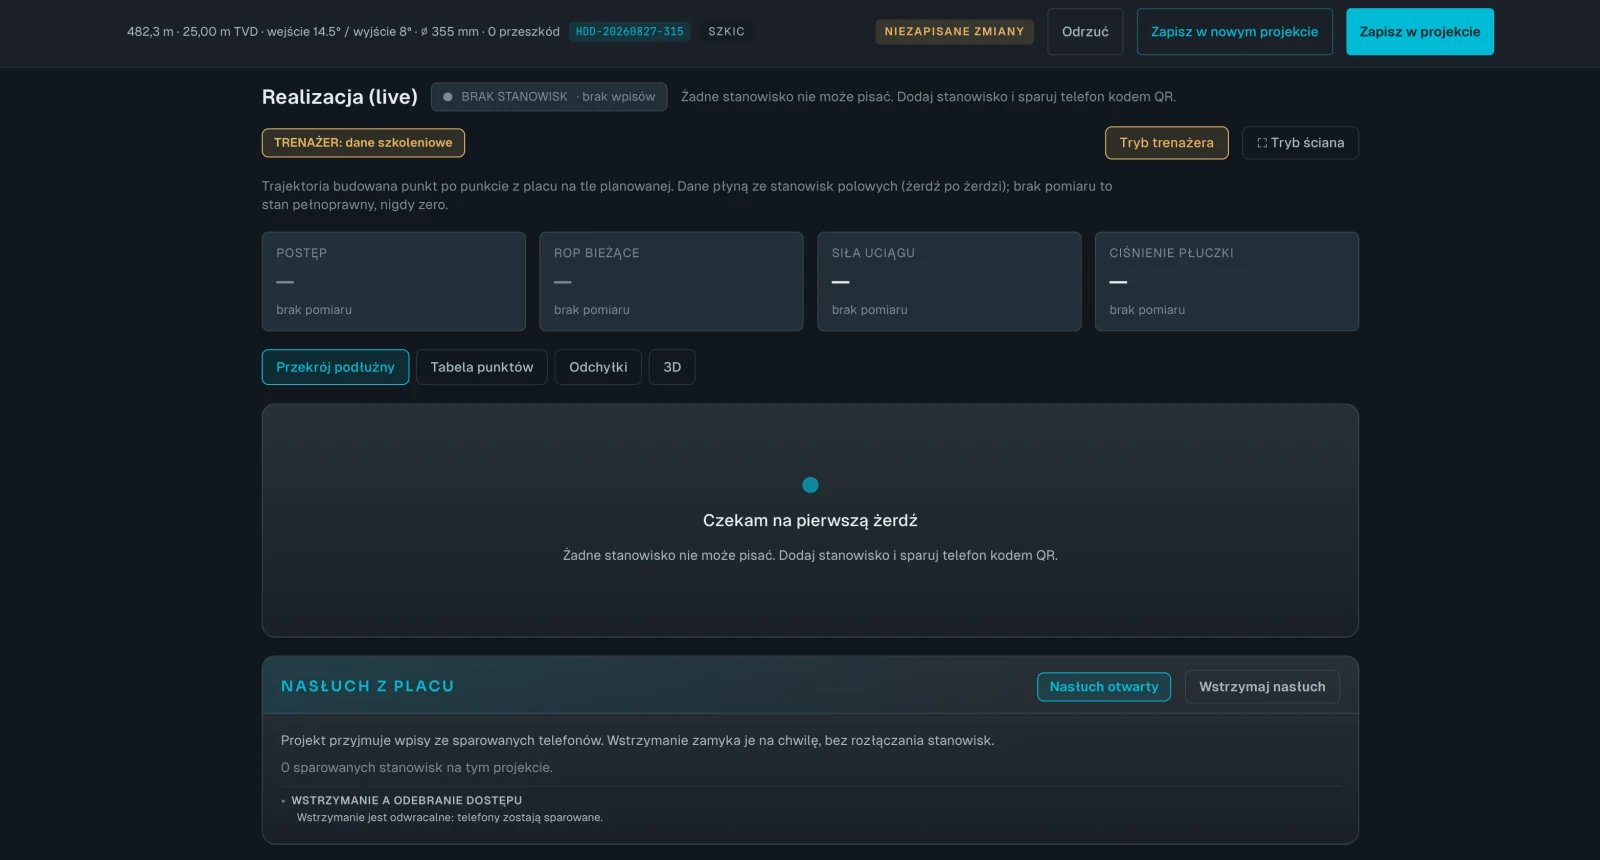Click the ROP BIEŻĄCE metric card
1600x860 pixels.
tap(671, 281)
